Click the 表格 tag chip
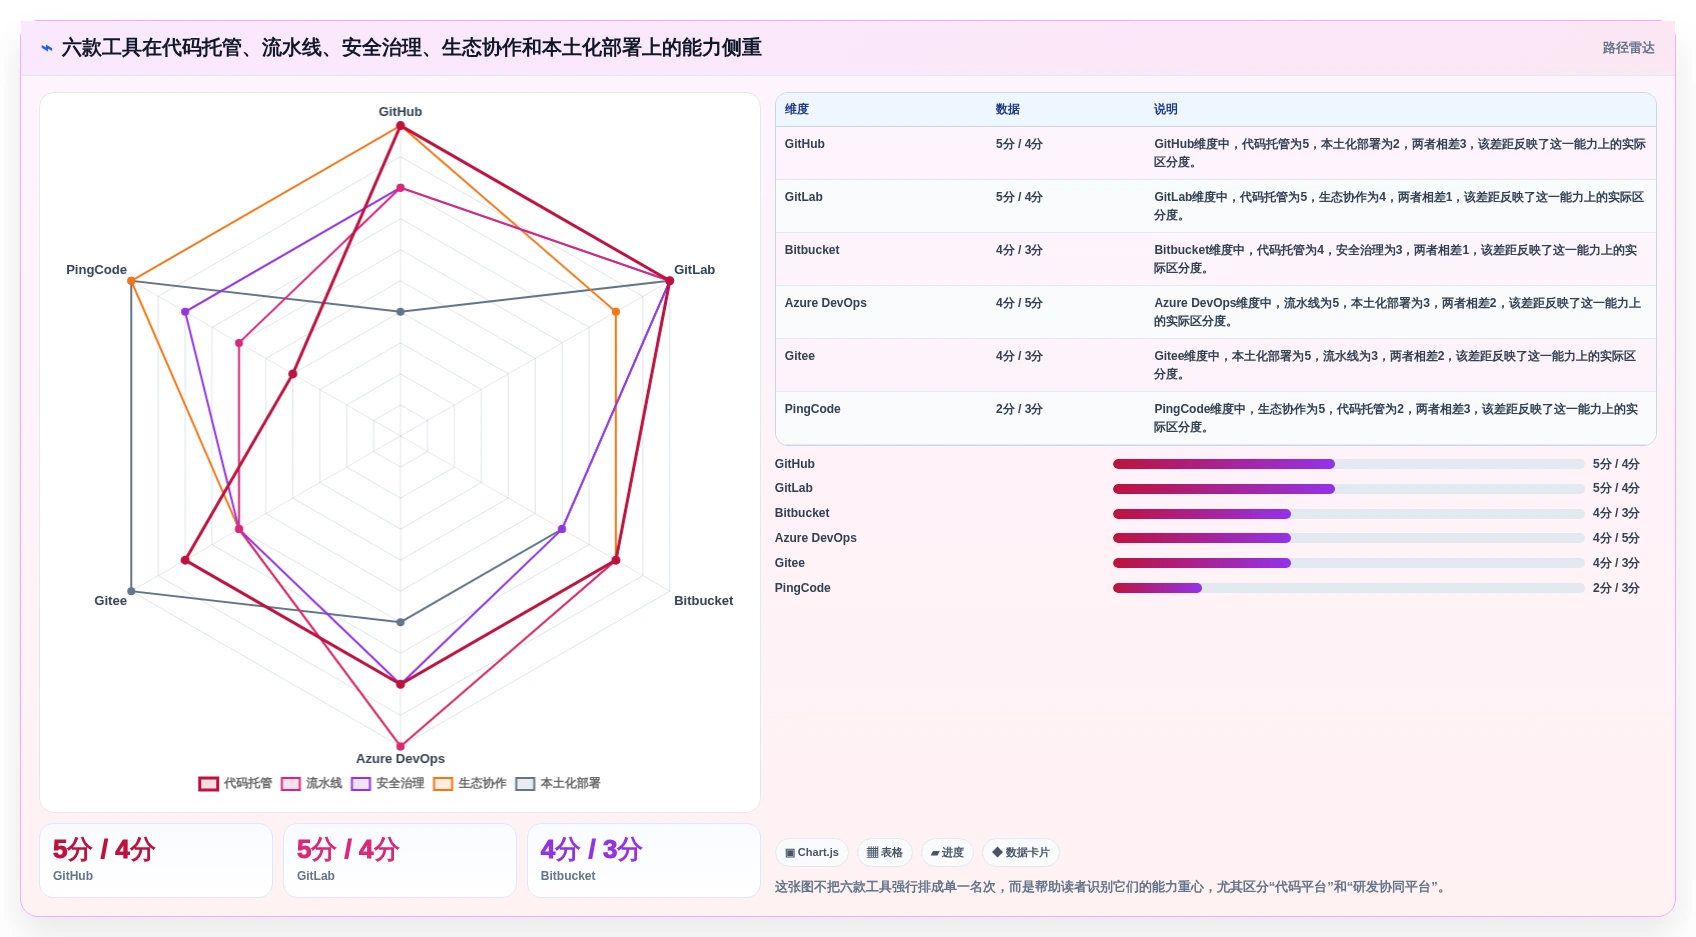The image size is (1696, 937). click(x=885, y=853)
